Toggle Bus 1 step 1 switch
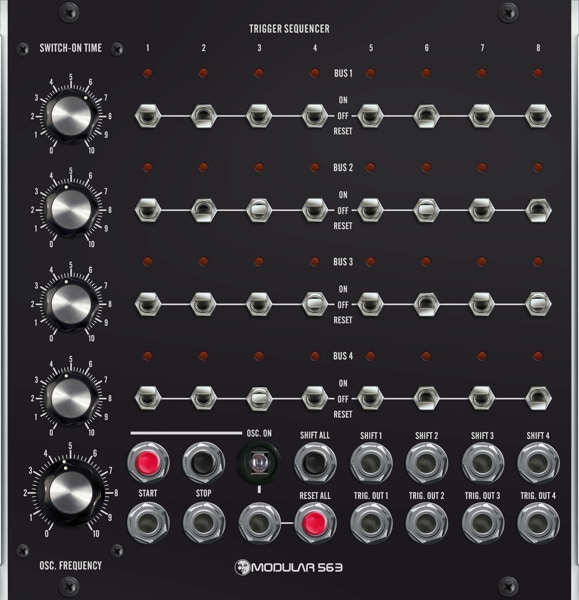 tap(148, 116)
